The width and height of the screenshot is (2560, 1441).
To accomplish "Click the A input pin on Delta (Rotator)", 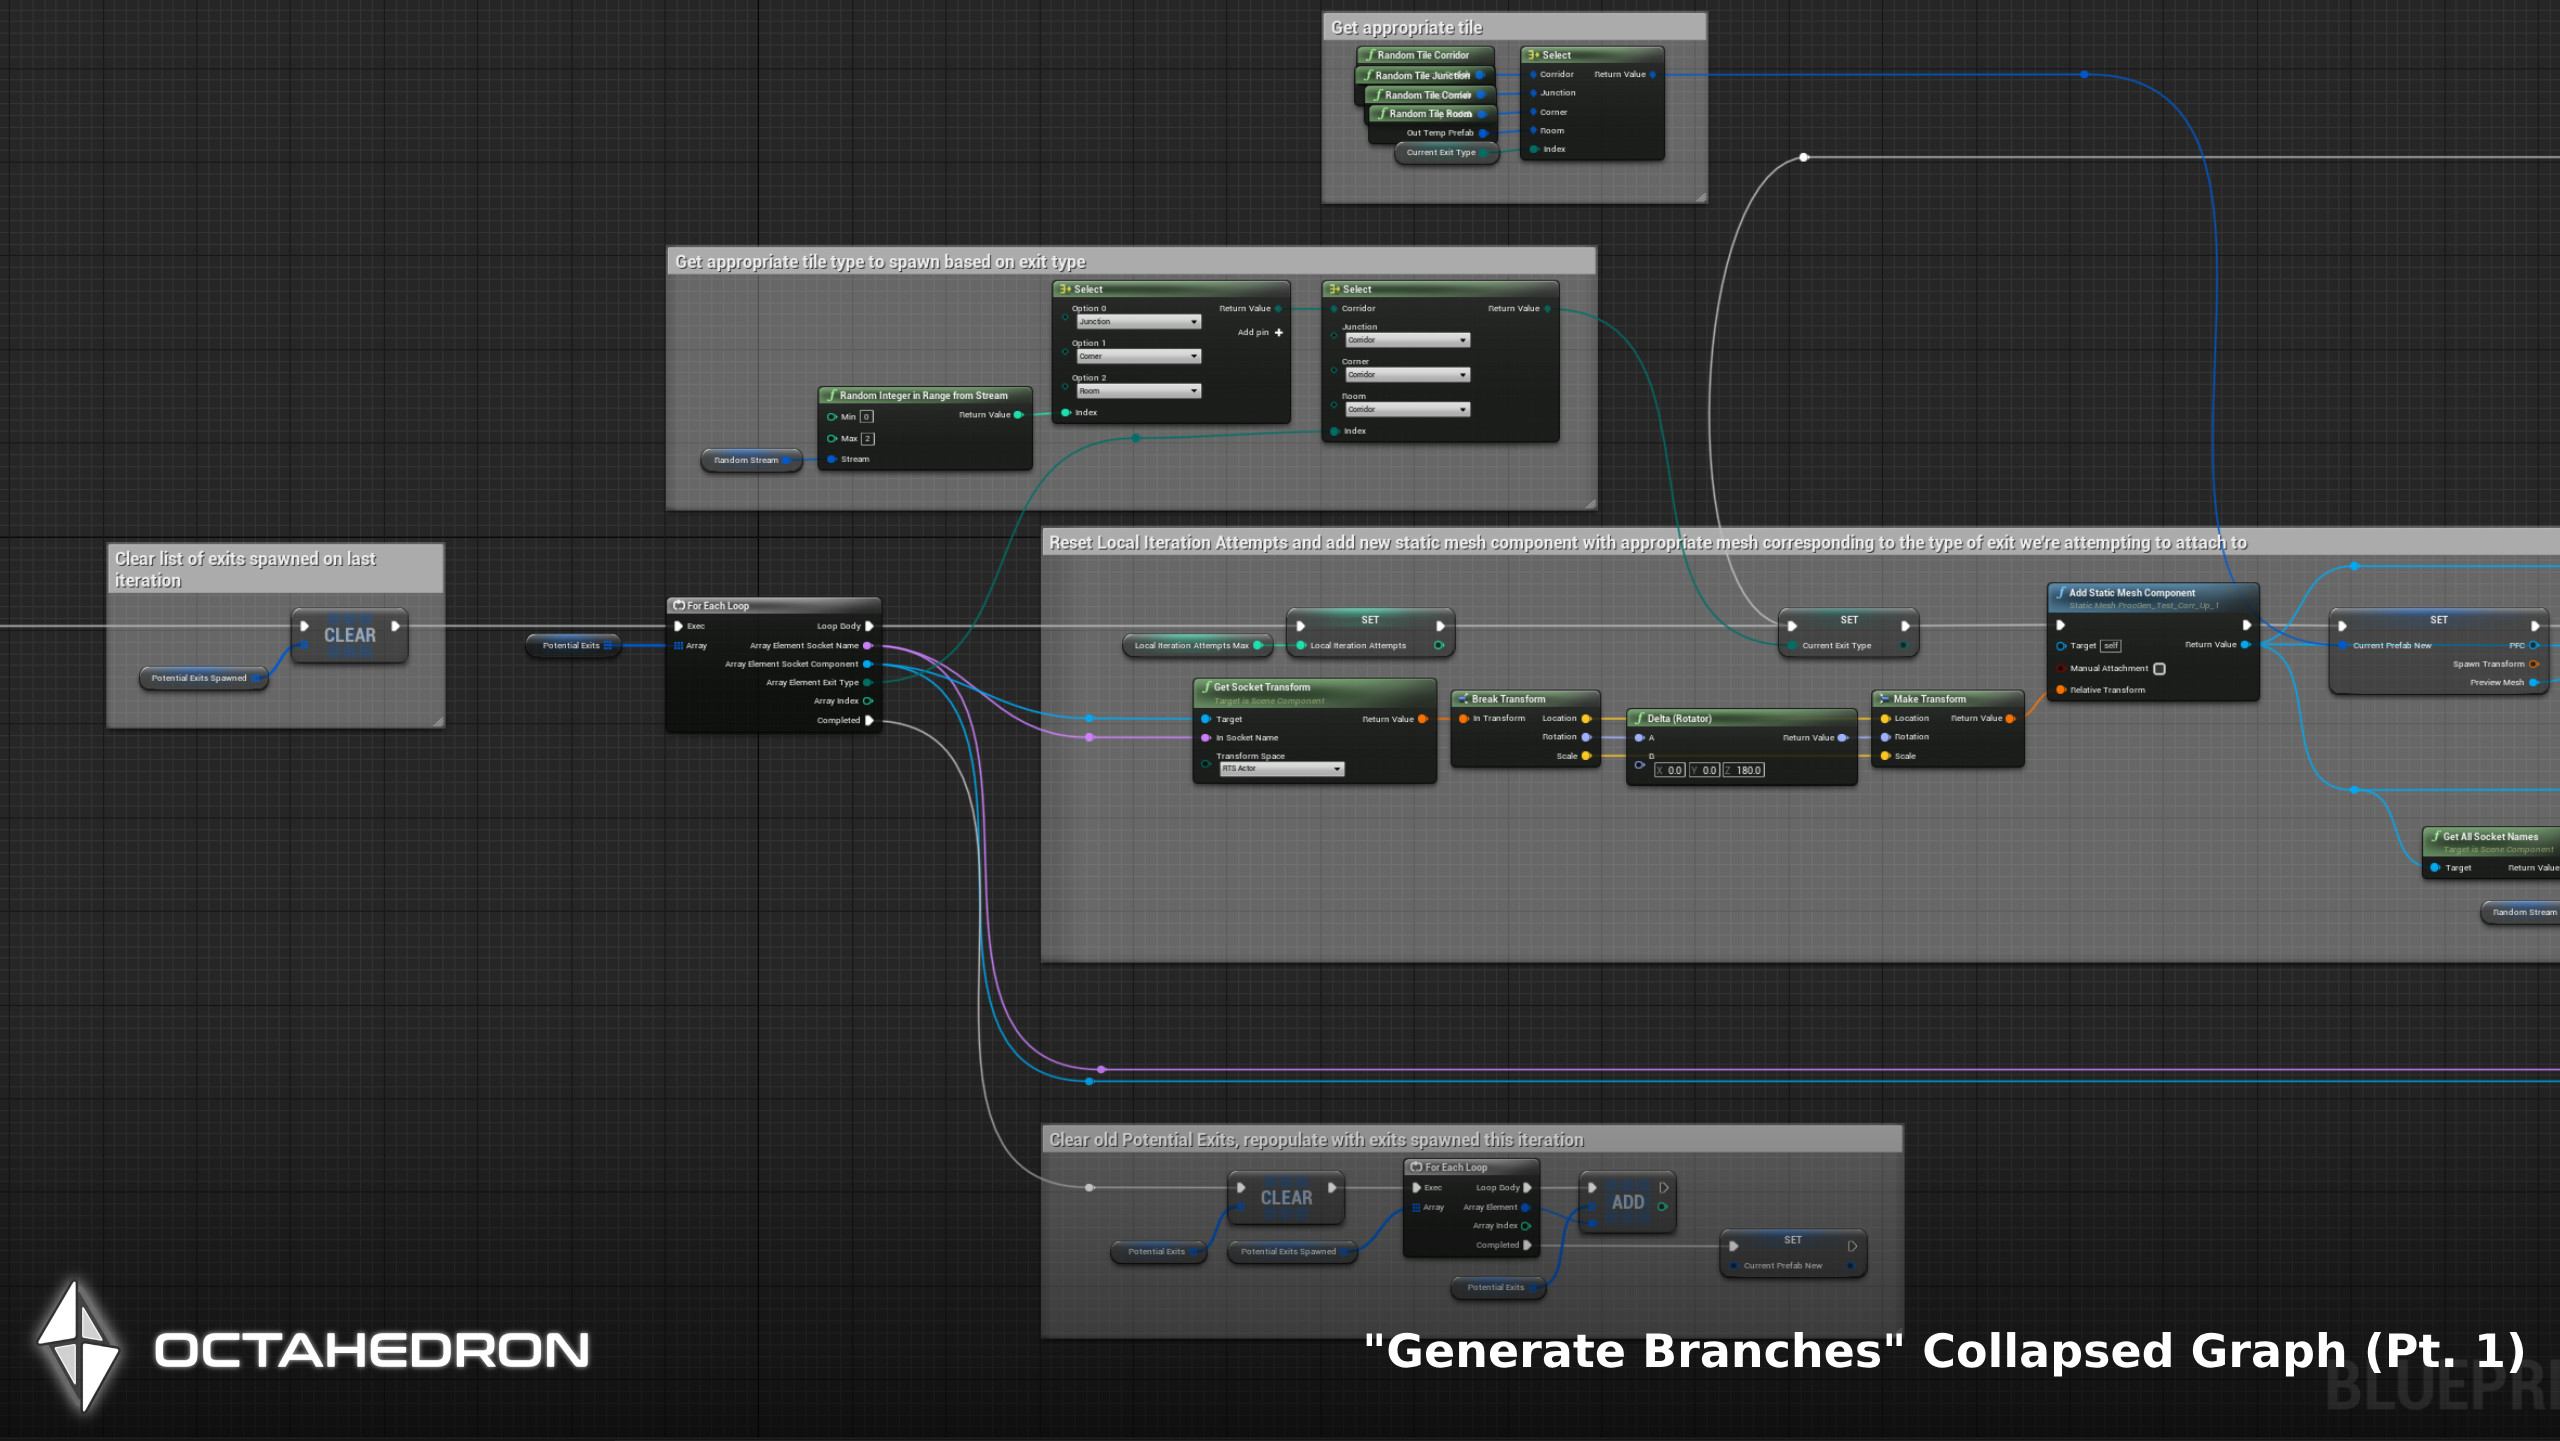I will [1640, 738].
